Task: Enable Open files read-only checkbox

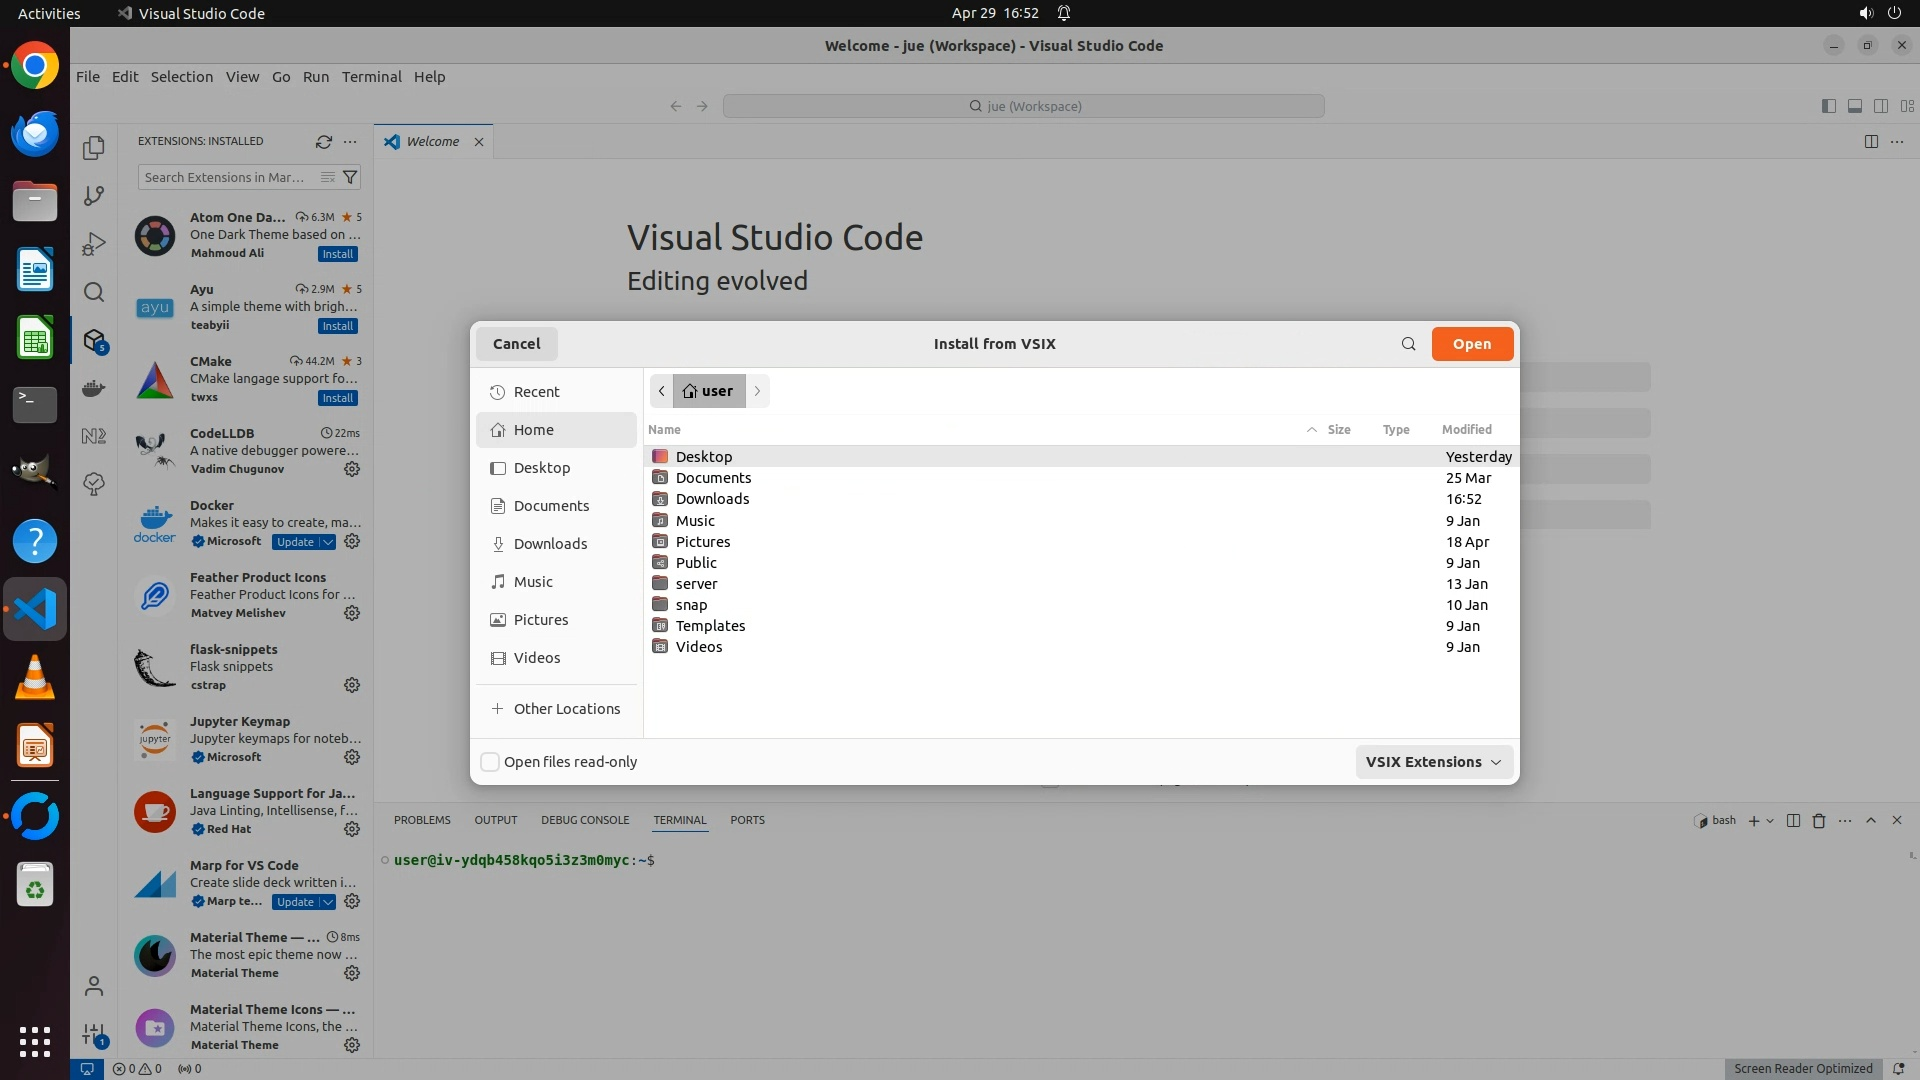Action: pos(490,762)
